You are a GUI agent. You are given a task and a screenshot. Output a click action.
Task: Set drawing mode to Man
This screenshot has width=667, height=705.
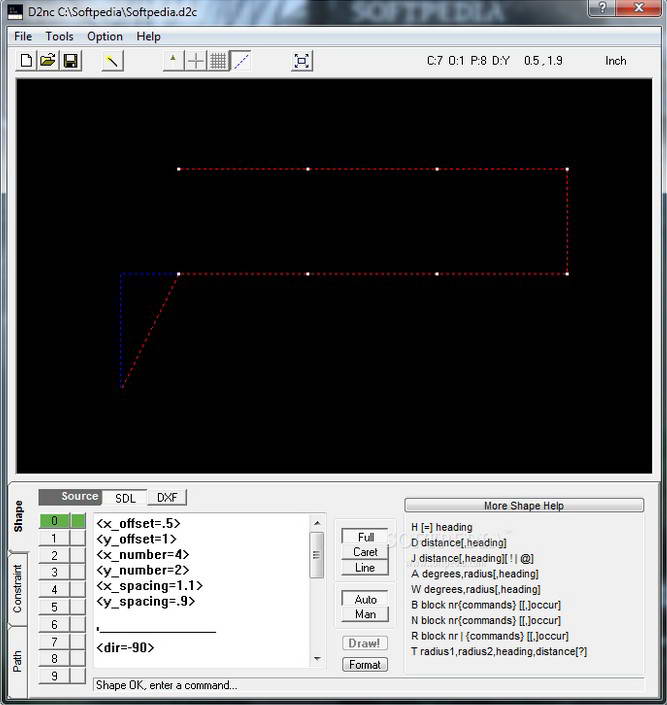coord(365,614)
